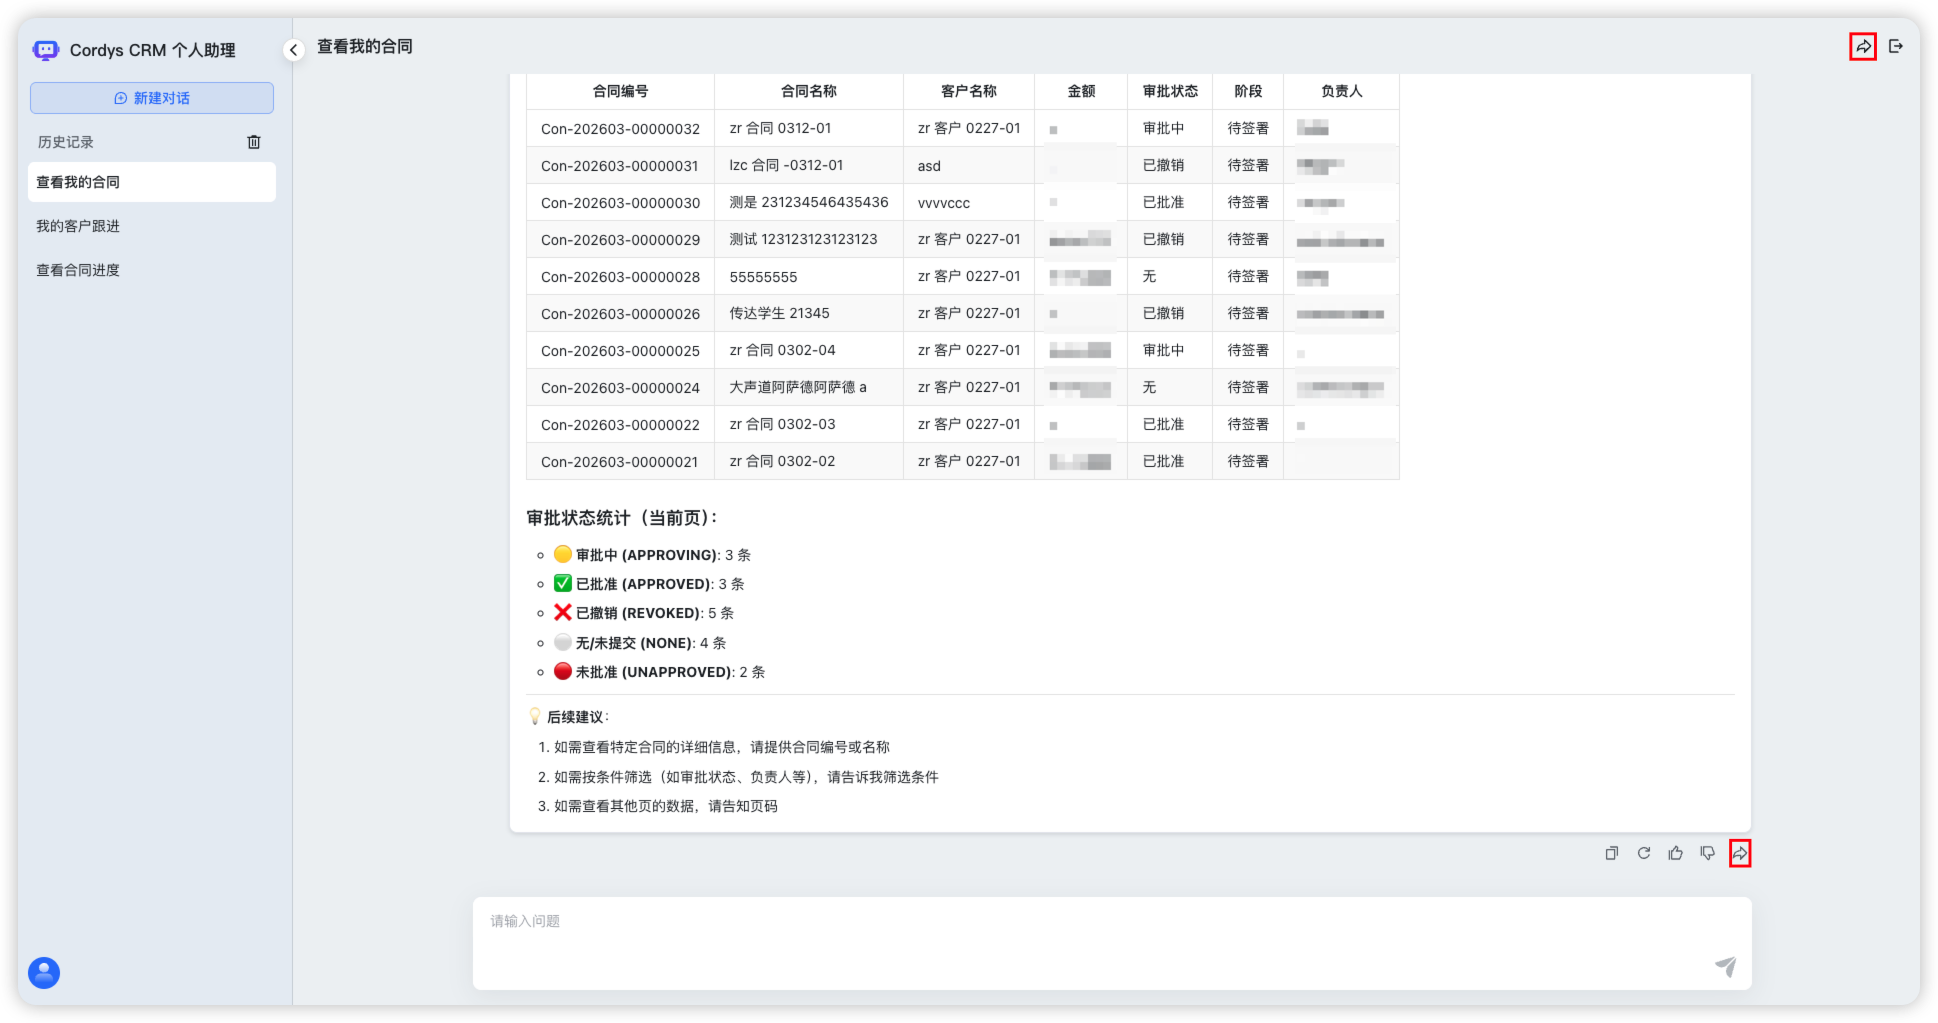Click the forward/share icon below the message
1938x1023 pixels.
click(x=1741, y=853)
